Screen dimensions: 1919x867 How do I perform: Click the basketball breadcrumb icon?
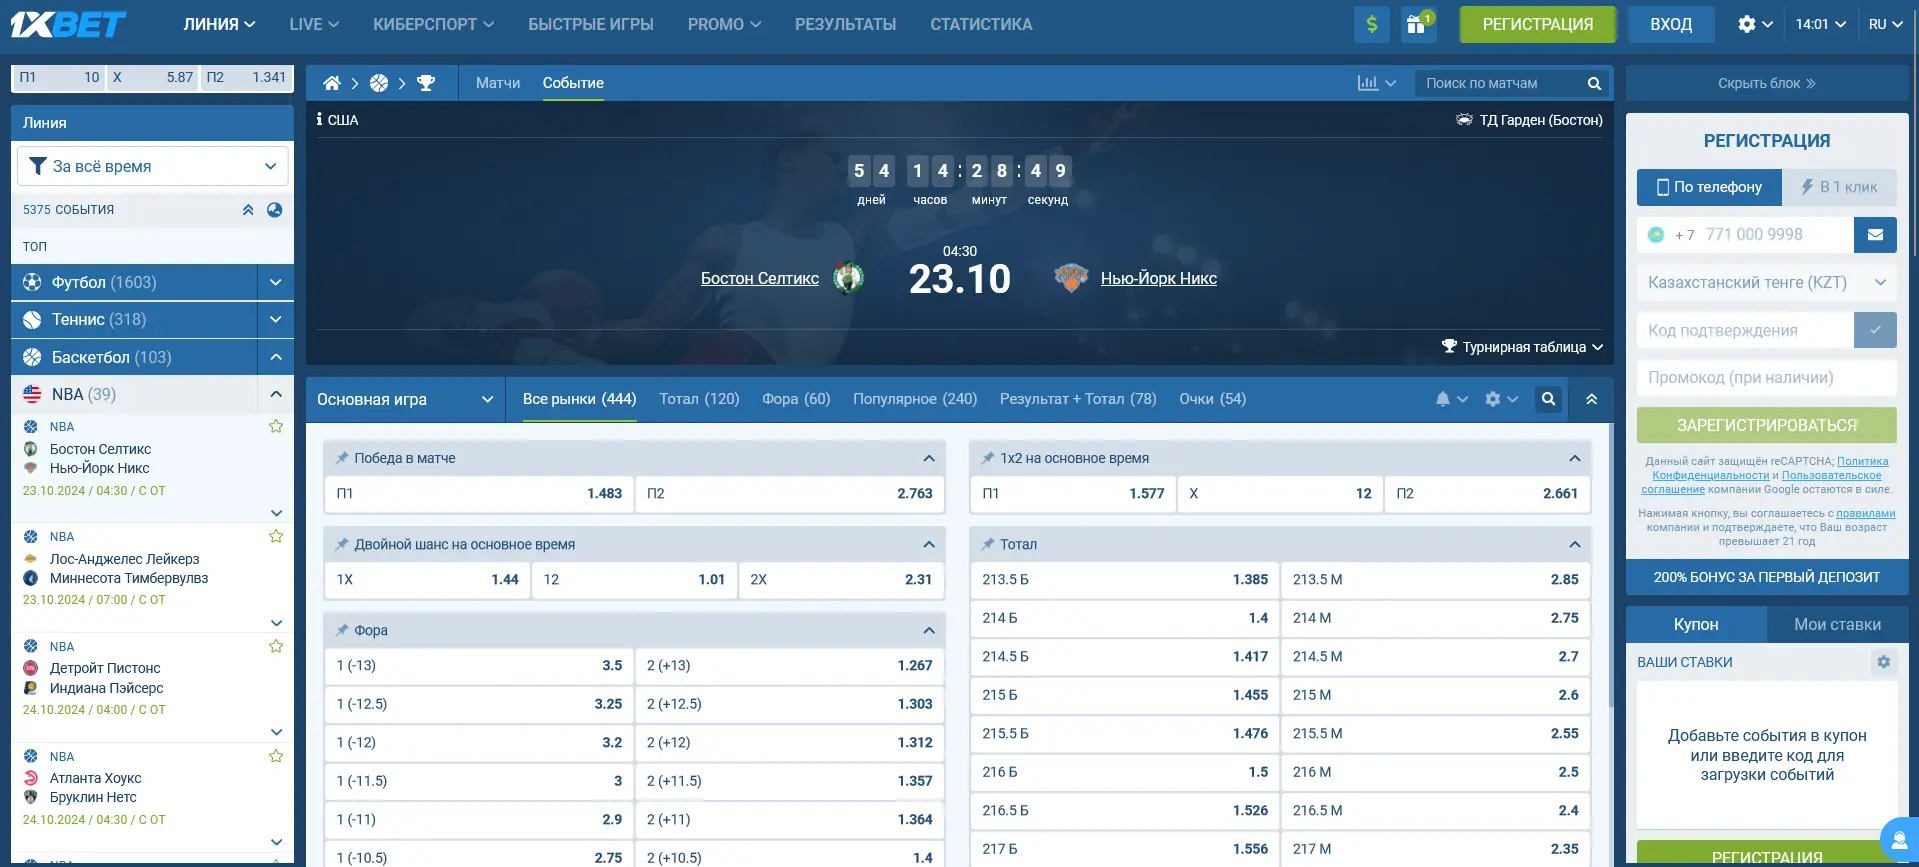(379, 83)
